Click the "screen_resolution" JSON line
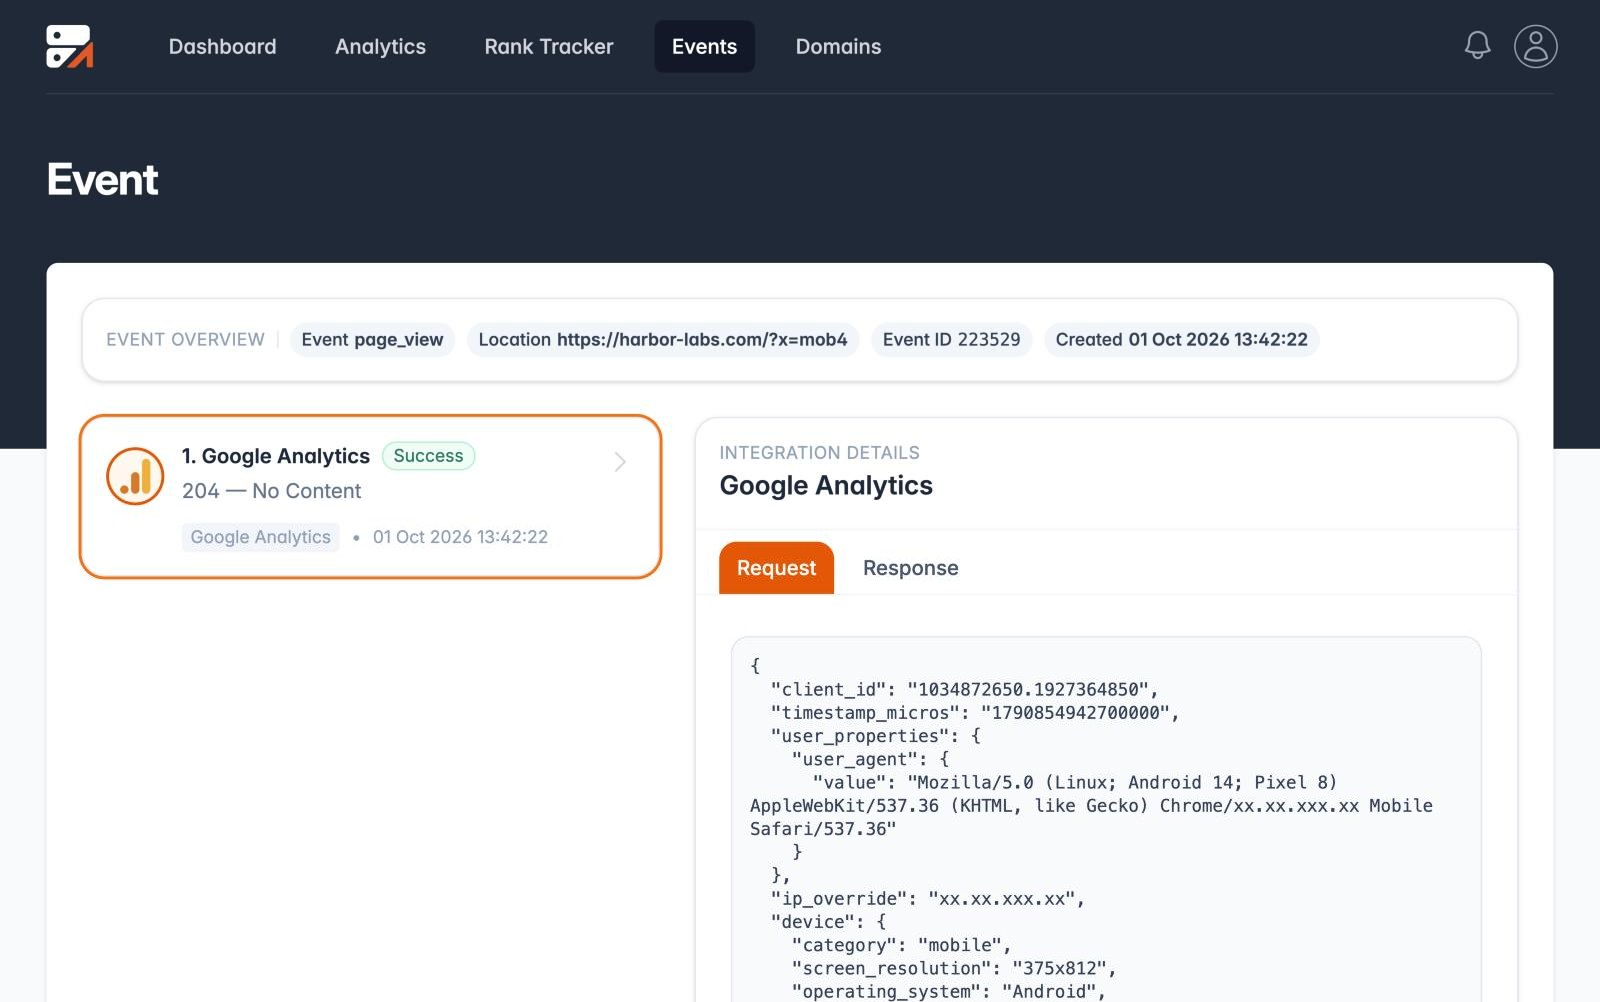The width and height of the screenshot is (1600, 1002). (x=953, y=968)
